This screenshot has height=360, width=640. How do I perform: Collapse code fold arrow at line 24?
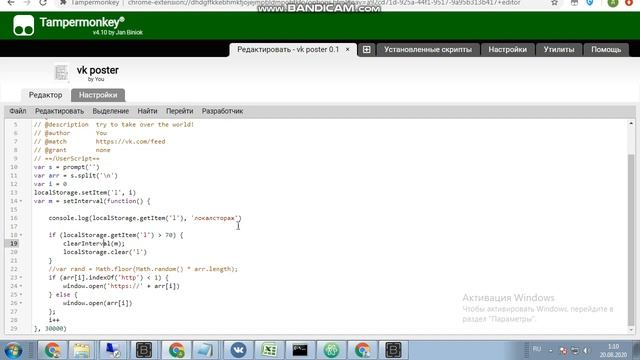[x=21, y=286]
